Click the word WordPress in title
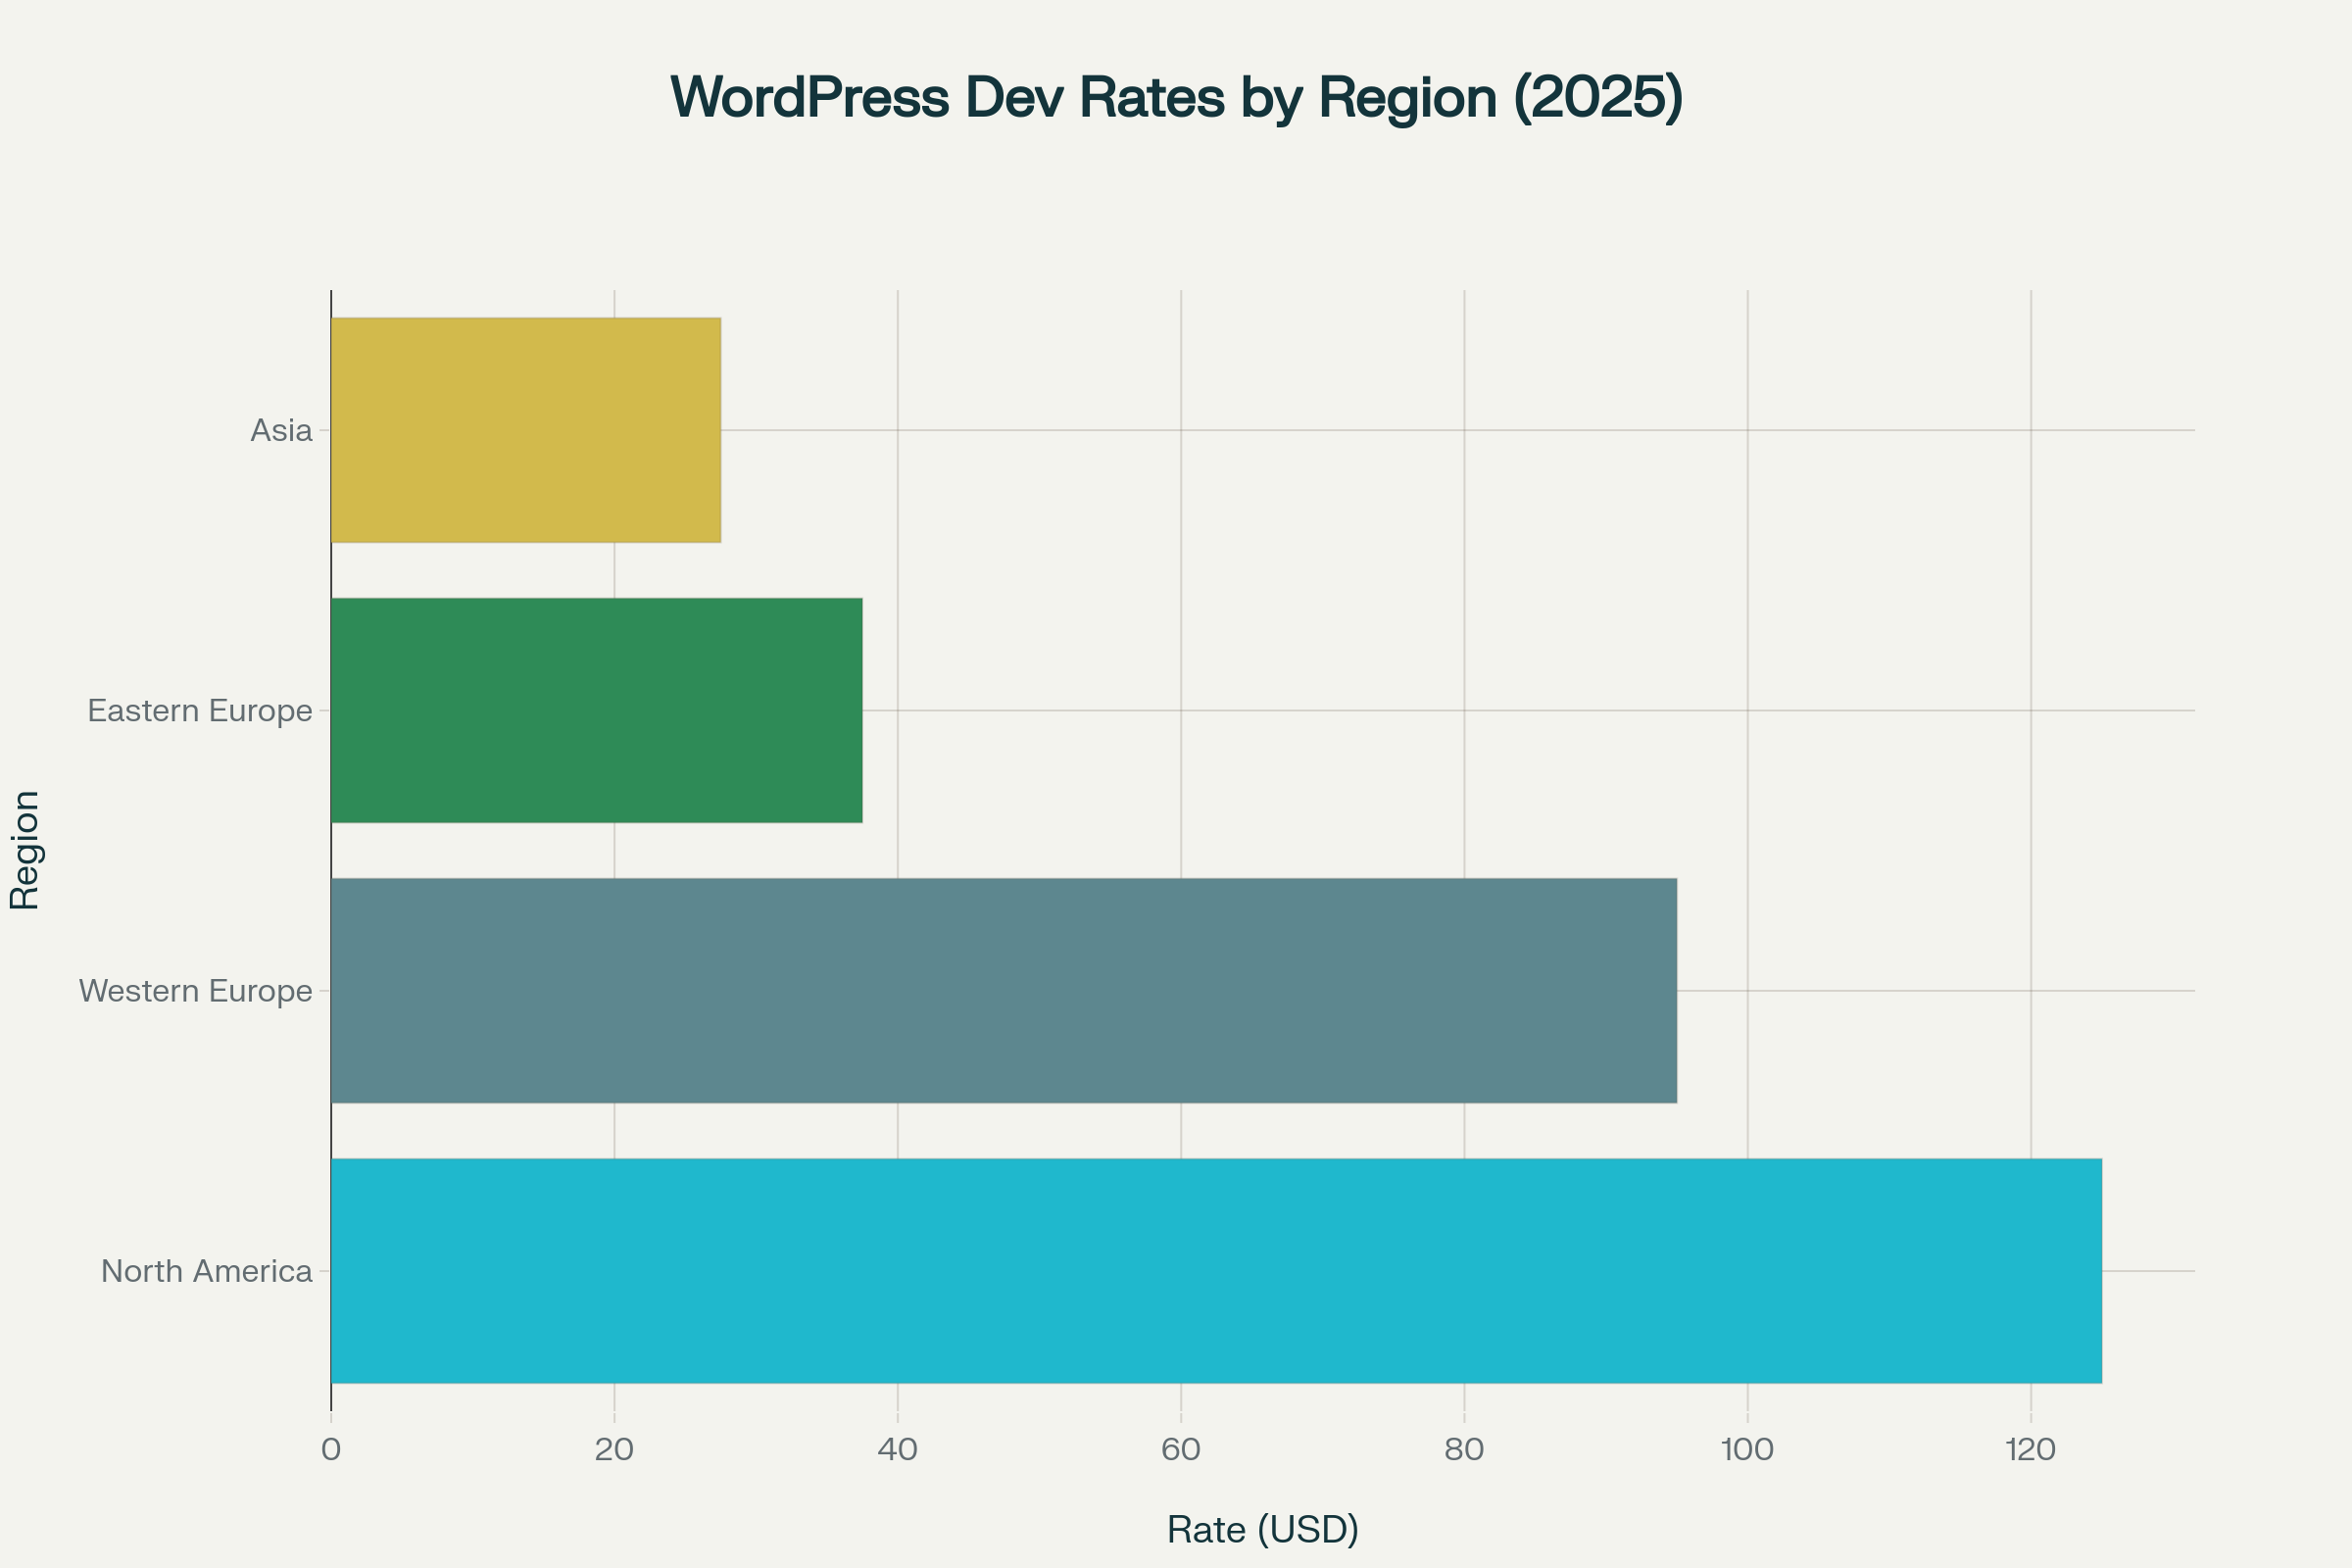The height and width of the screenshot is (1568, 2352). click(x=810, y=97)
